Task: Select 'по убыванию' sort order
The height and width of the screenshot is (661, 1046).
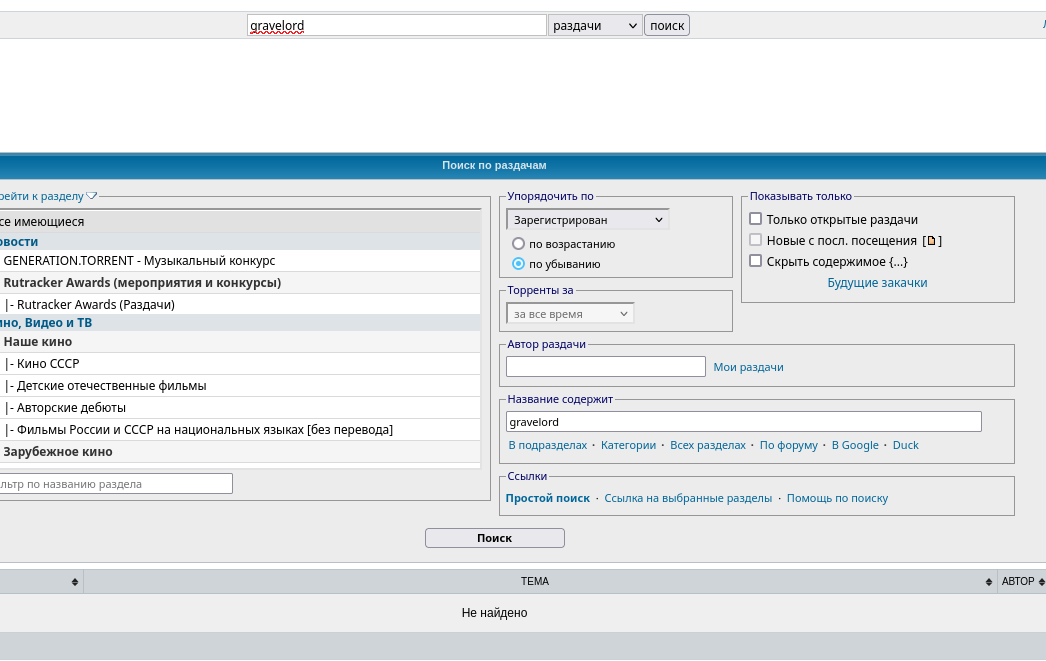Action: 518,263
